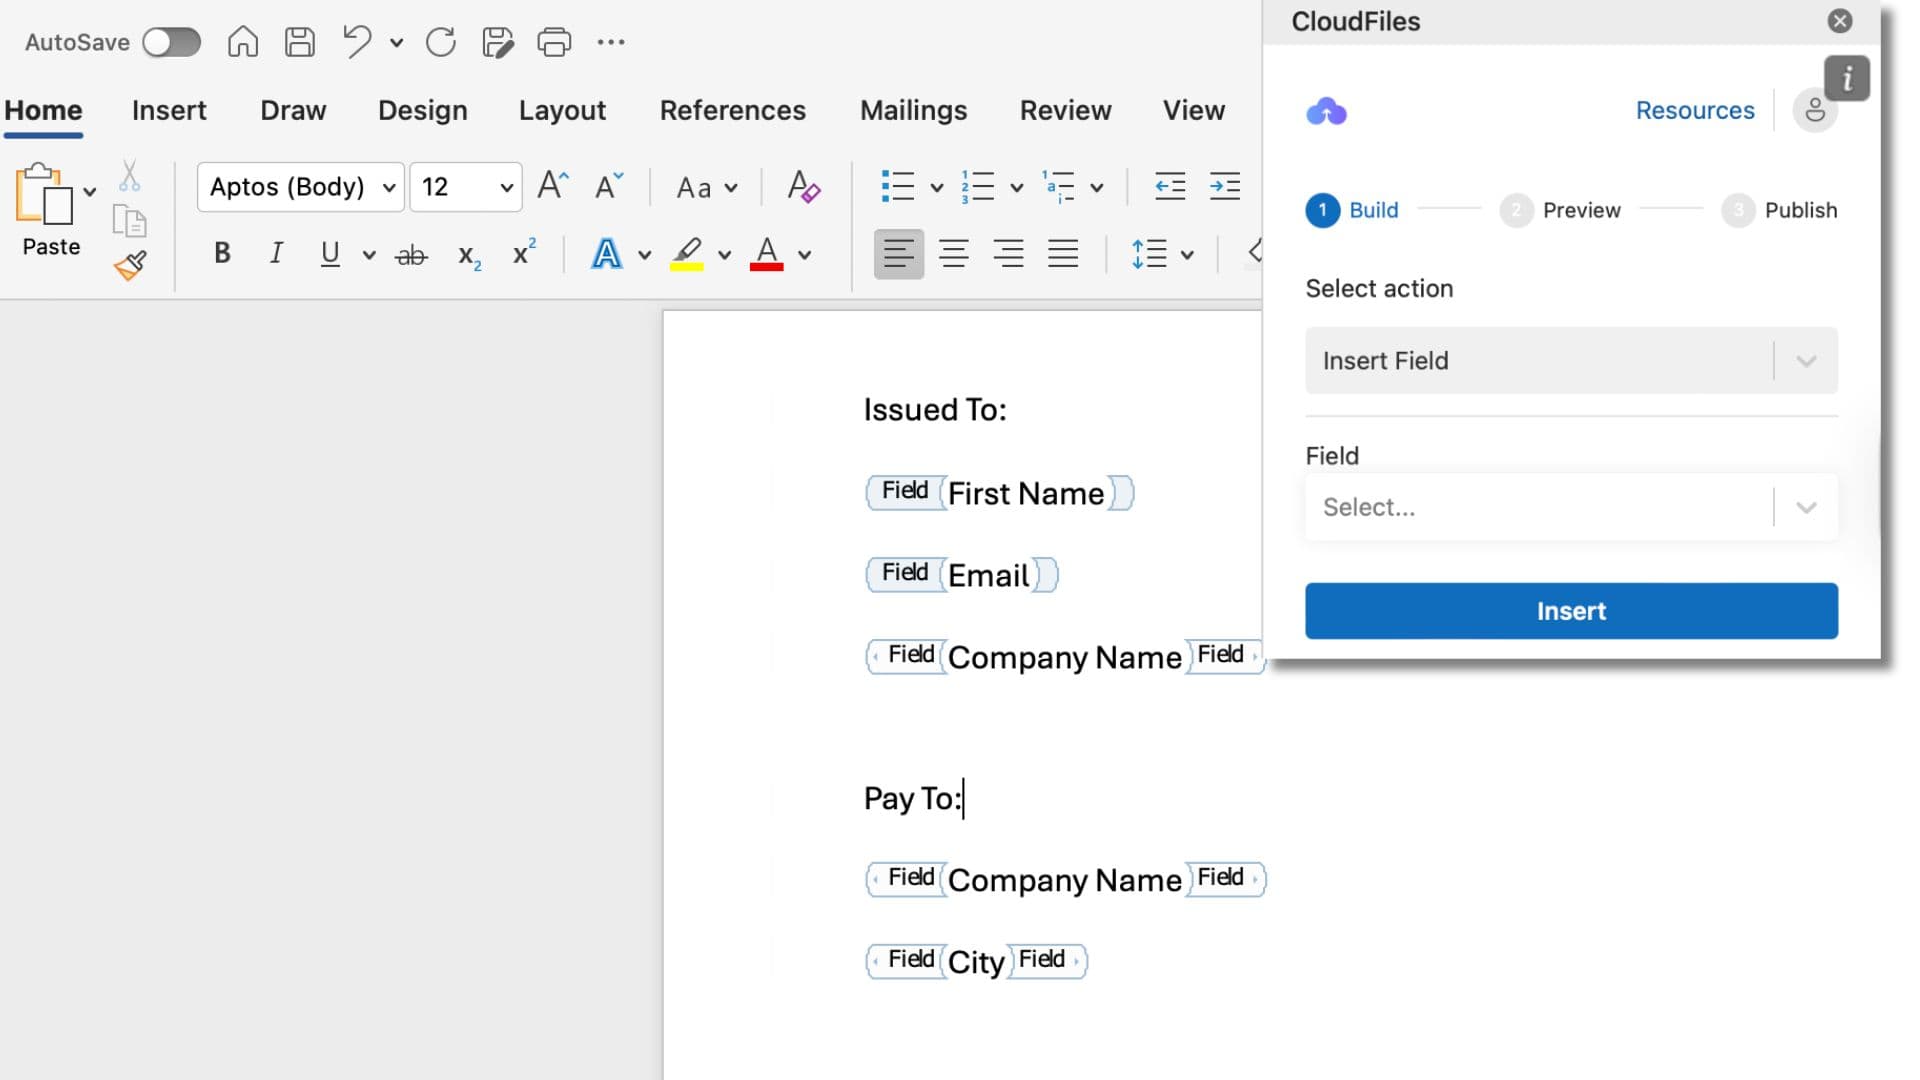
Task: Expand the Insert Field action dropdown
Action: (x=1806, y=360)
